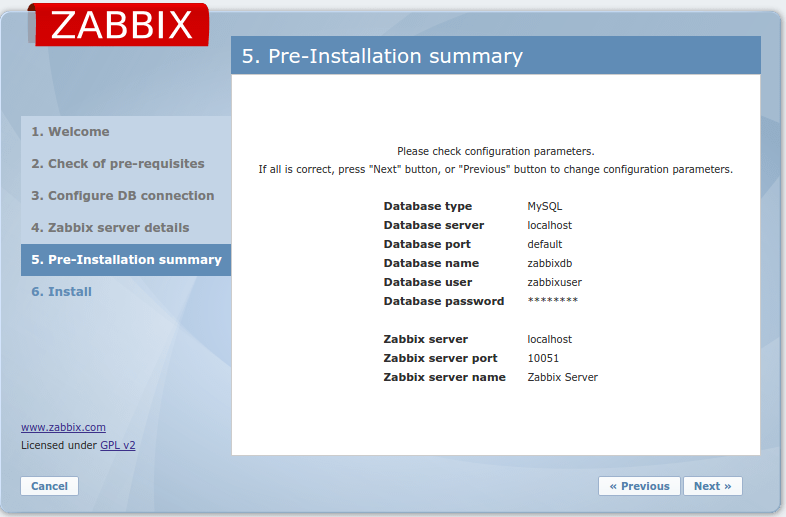Click the Zabbix server value localhost

549,339
